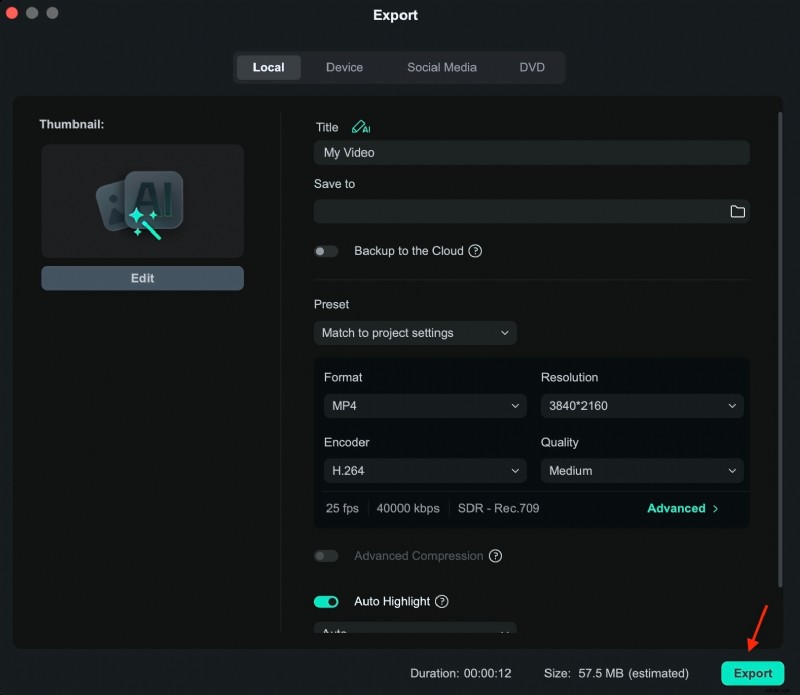The width and height of the screenshot is (800, 695).
Task: Open Advanced export settings
Action: [x=682, y=508]
